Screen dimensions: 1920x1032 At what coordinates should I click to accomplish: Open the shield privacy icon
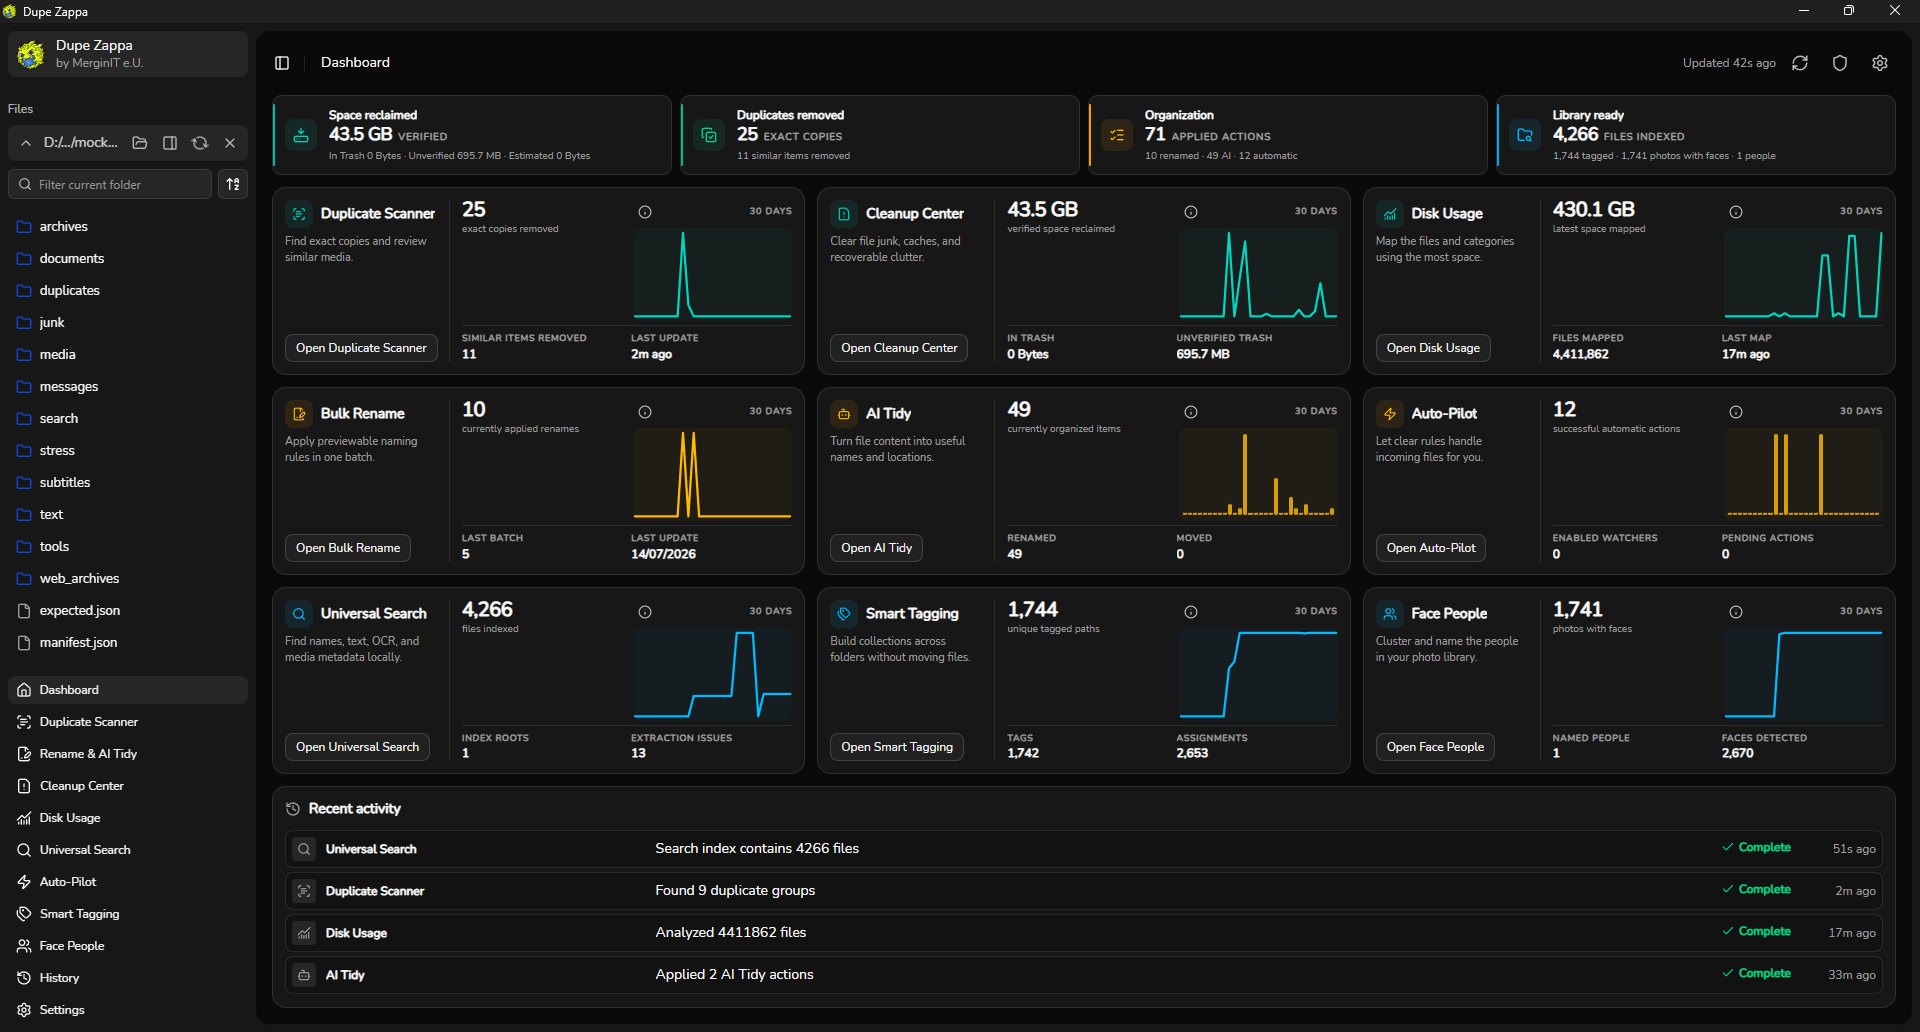coord(1840,63)
